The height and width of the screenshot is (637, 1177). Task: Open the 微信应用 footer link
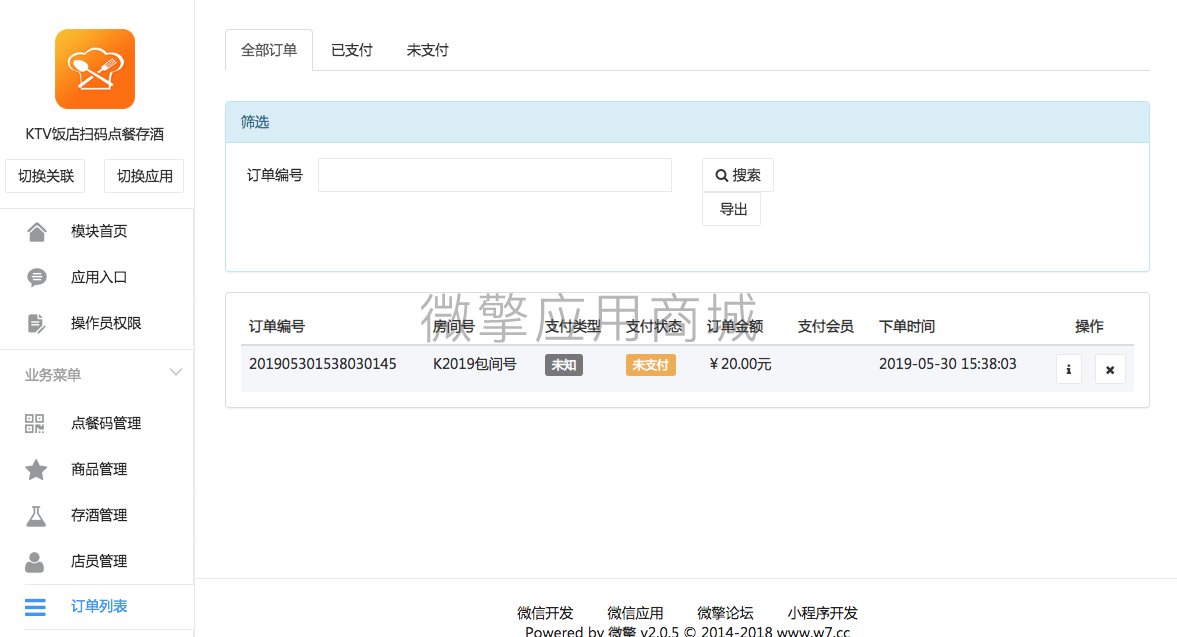pyautogui.click(x=635, y=613)
